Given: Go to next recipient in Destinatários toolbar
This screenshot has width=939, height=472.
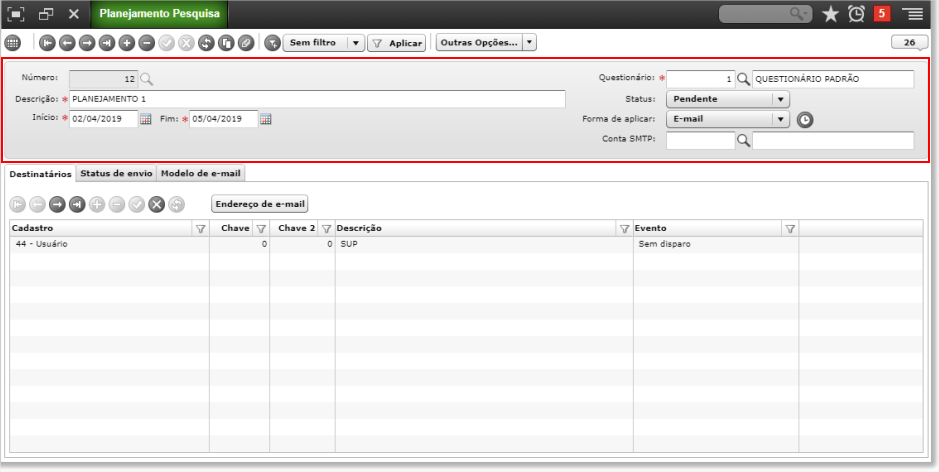Looking at the screenshot, I should click(57, 205).
